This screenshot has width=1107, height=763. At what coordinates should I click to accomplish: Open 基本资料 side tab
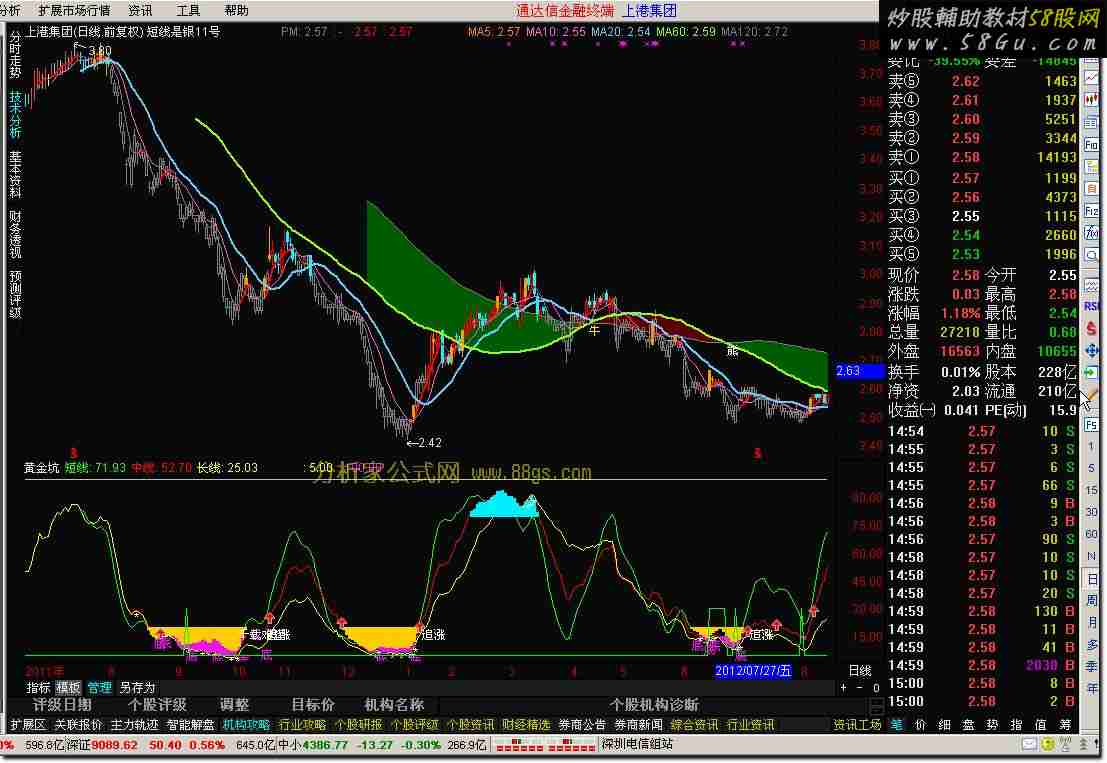point(15,174)
